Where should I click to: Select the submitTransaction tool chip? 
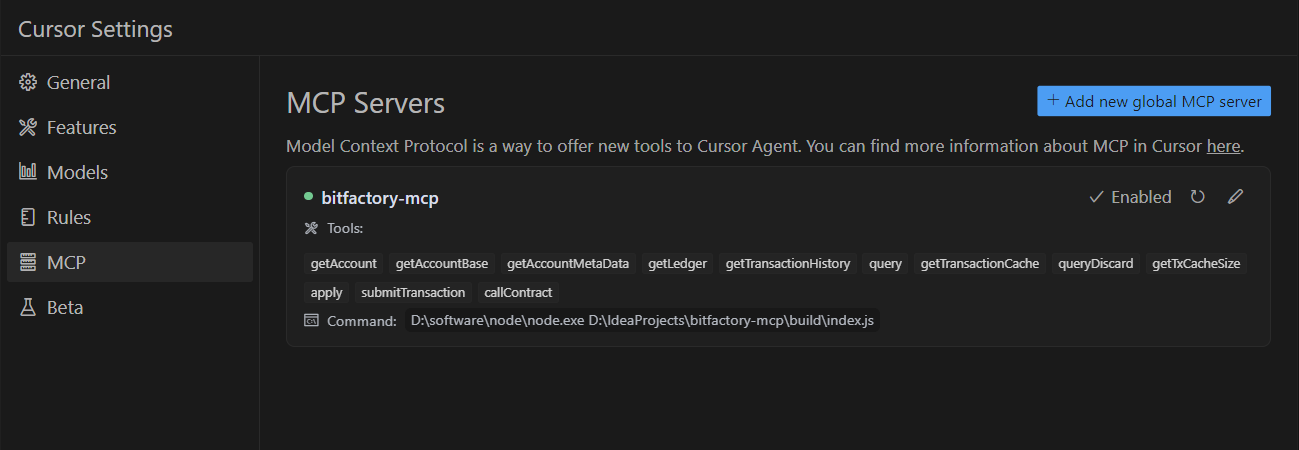pyautogui.click(x=413, y=293)
